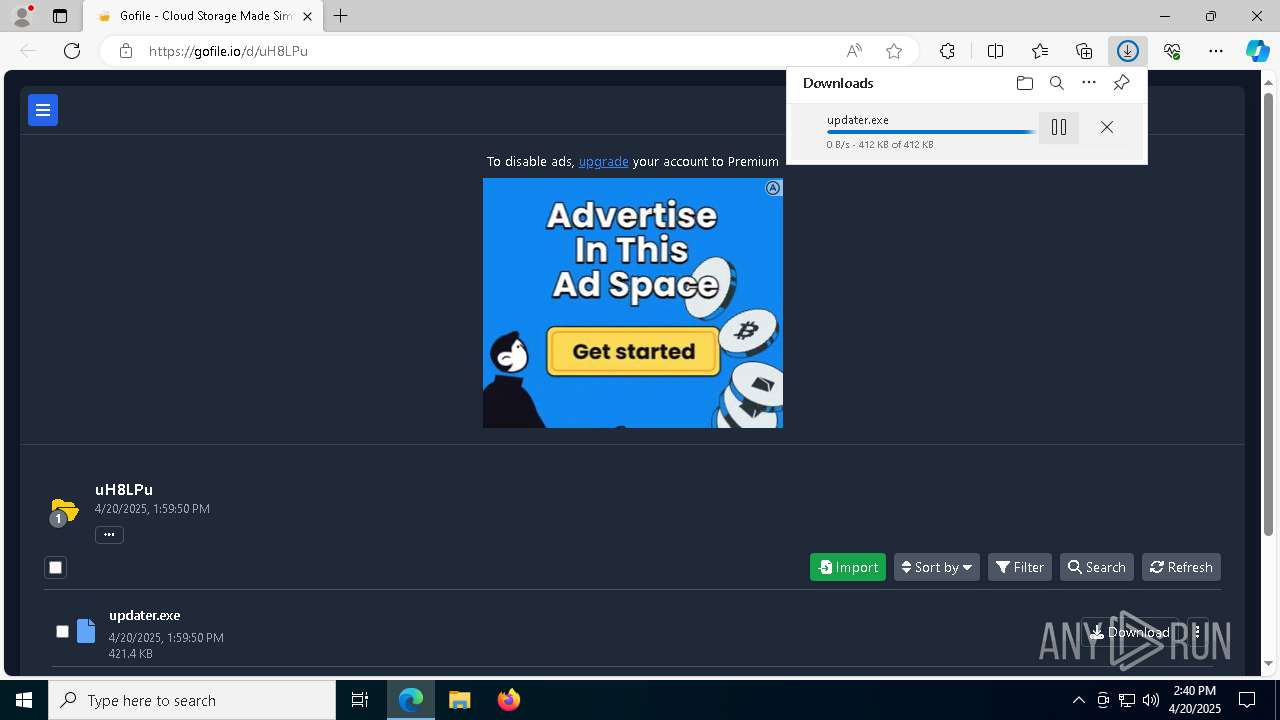Open the notification center icon
The height and width of the screenshot is (720, 1280).
click(1247, 700)
